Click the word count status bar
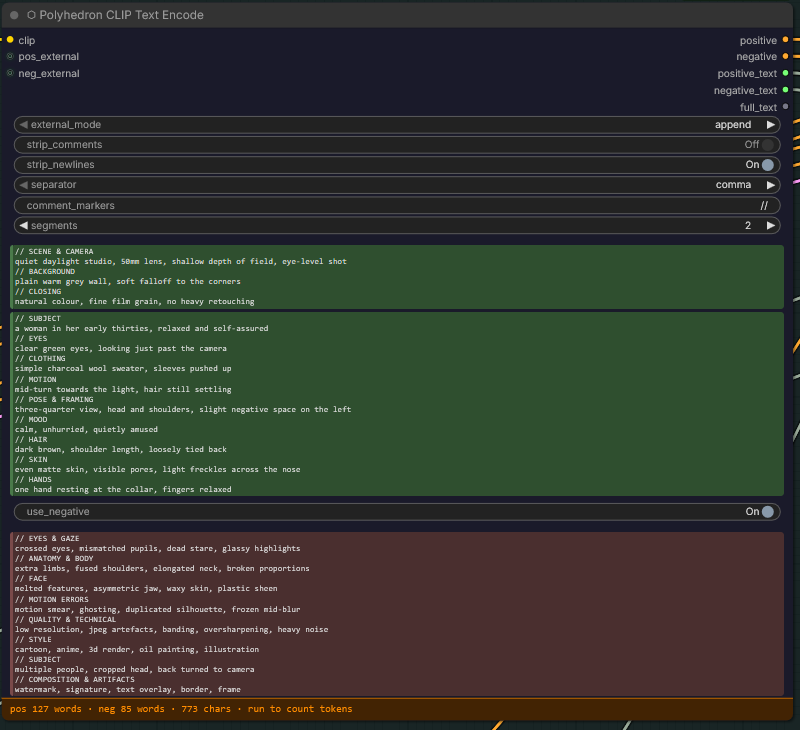The image size is (800, 730). click(397, 709)
